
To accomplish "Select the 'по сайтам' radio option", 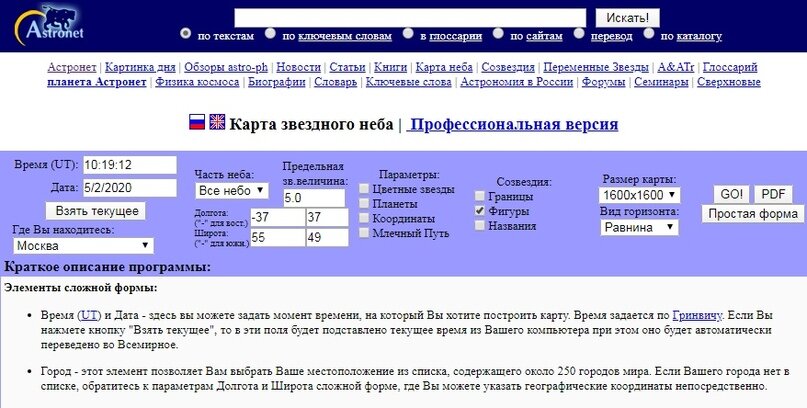I will [498, 33].
